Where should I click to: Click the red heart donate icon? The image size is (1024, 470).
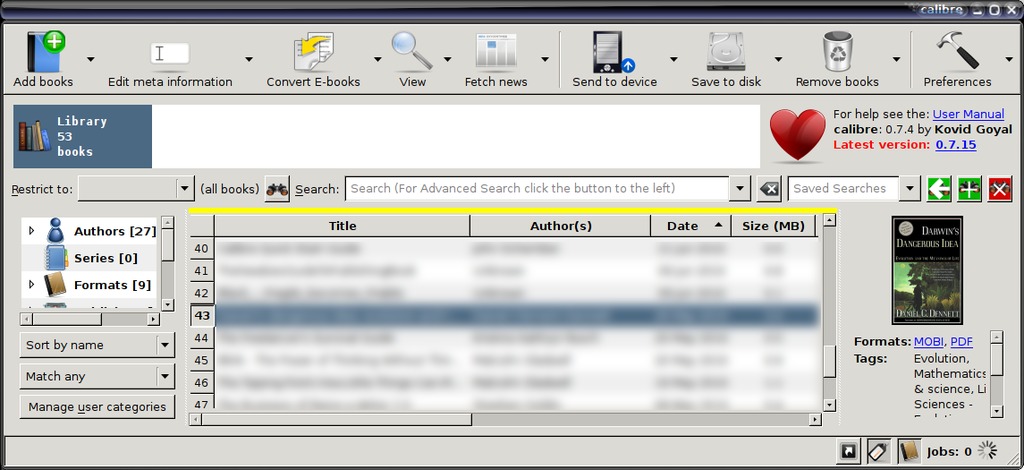pyautogui.click(x=797, y=135)
